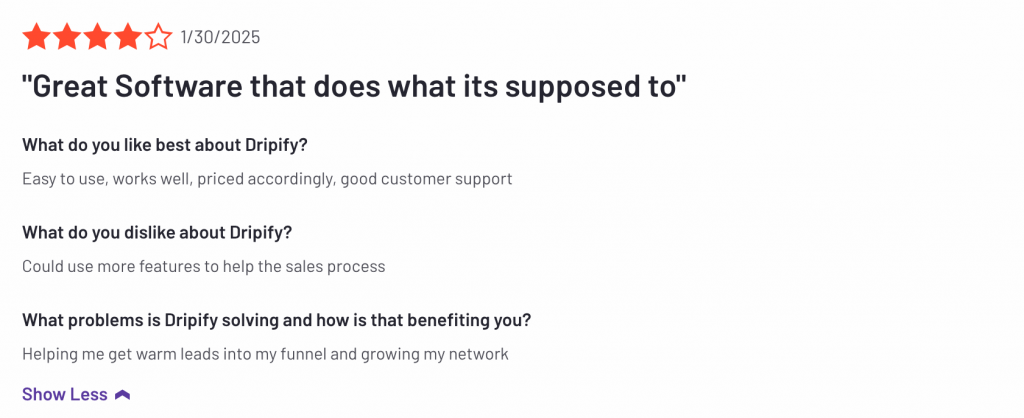Screen dimensions: 1024x418
Task: Click the first filled star rating
Action: pyautogui.click(x=36, y=37)
